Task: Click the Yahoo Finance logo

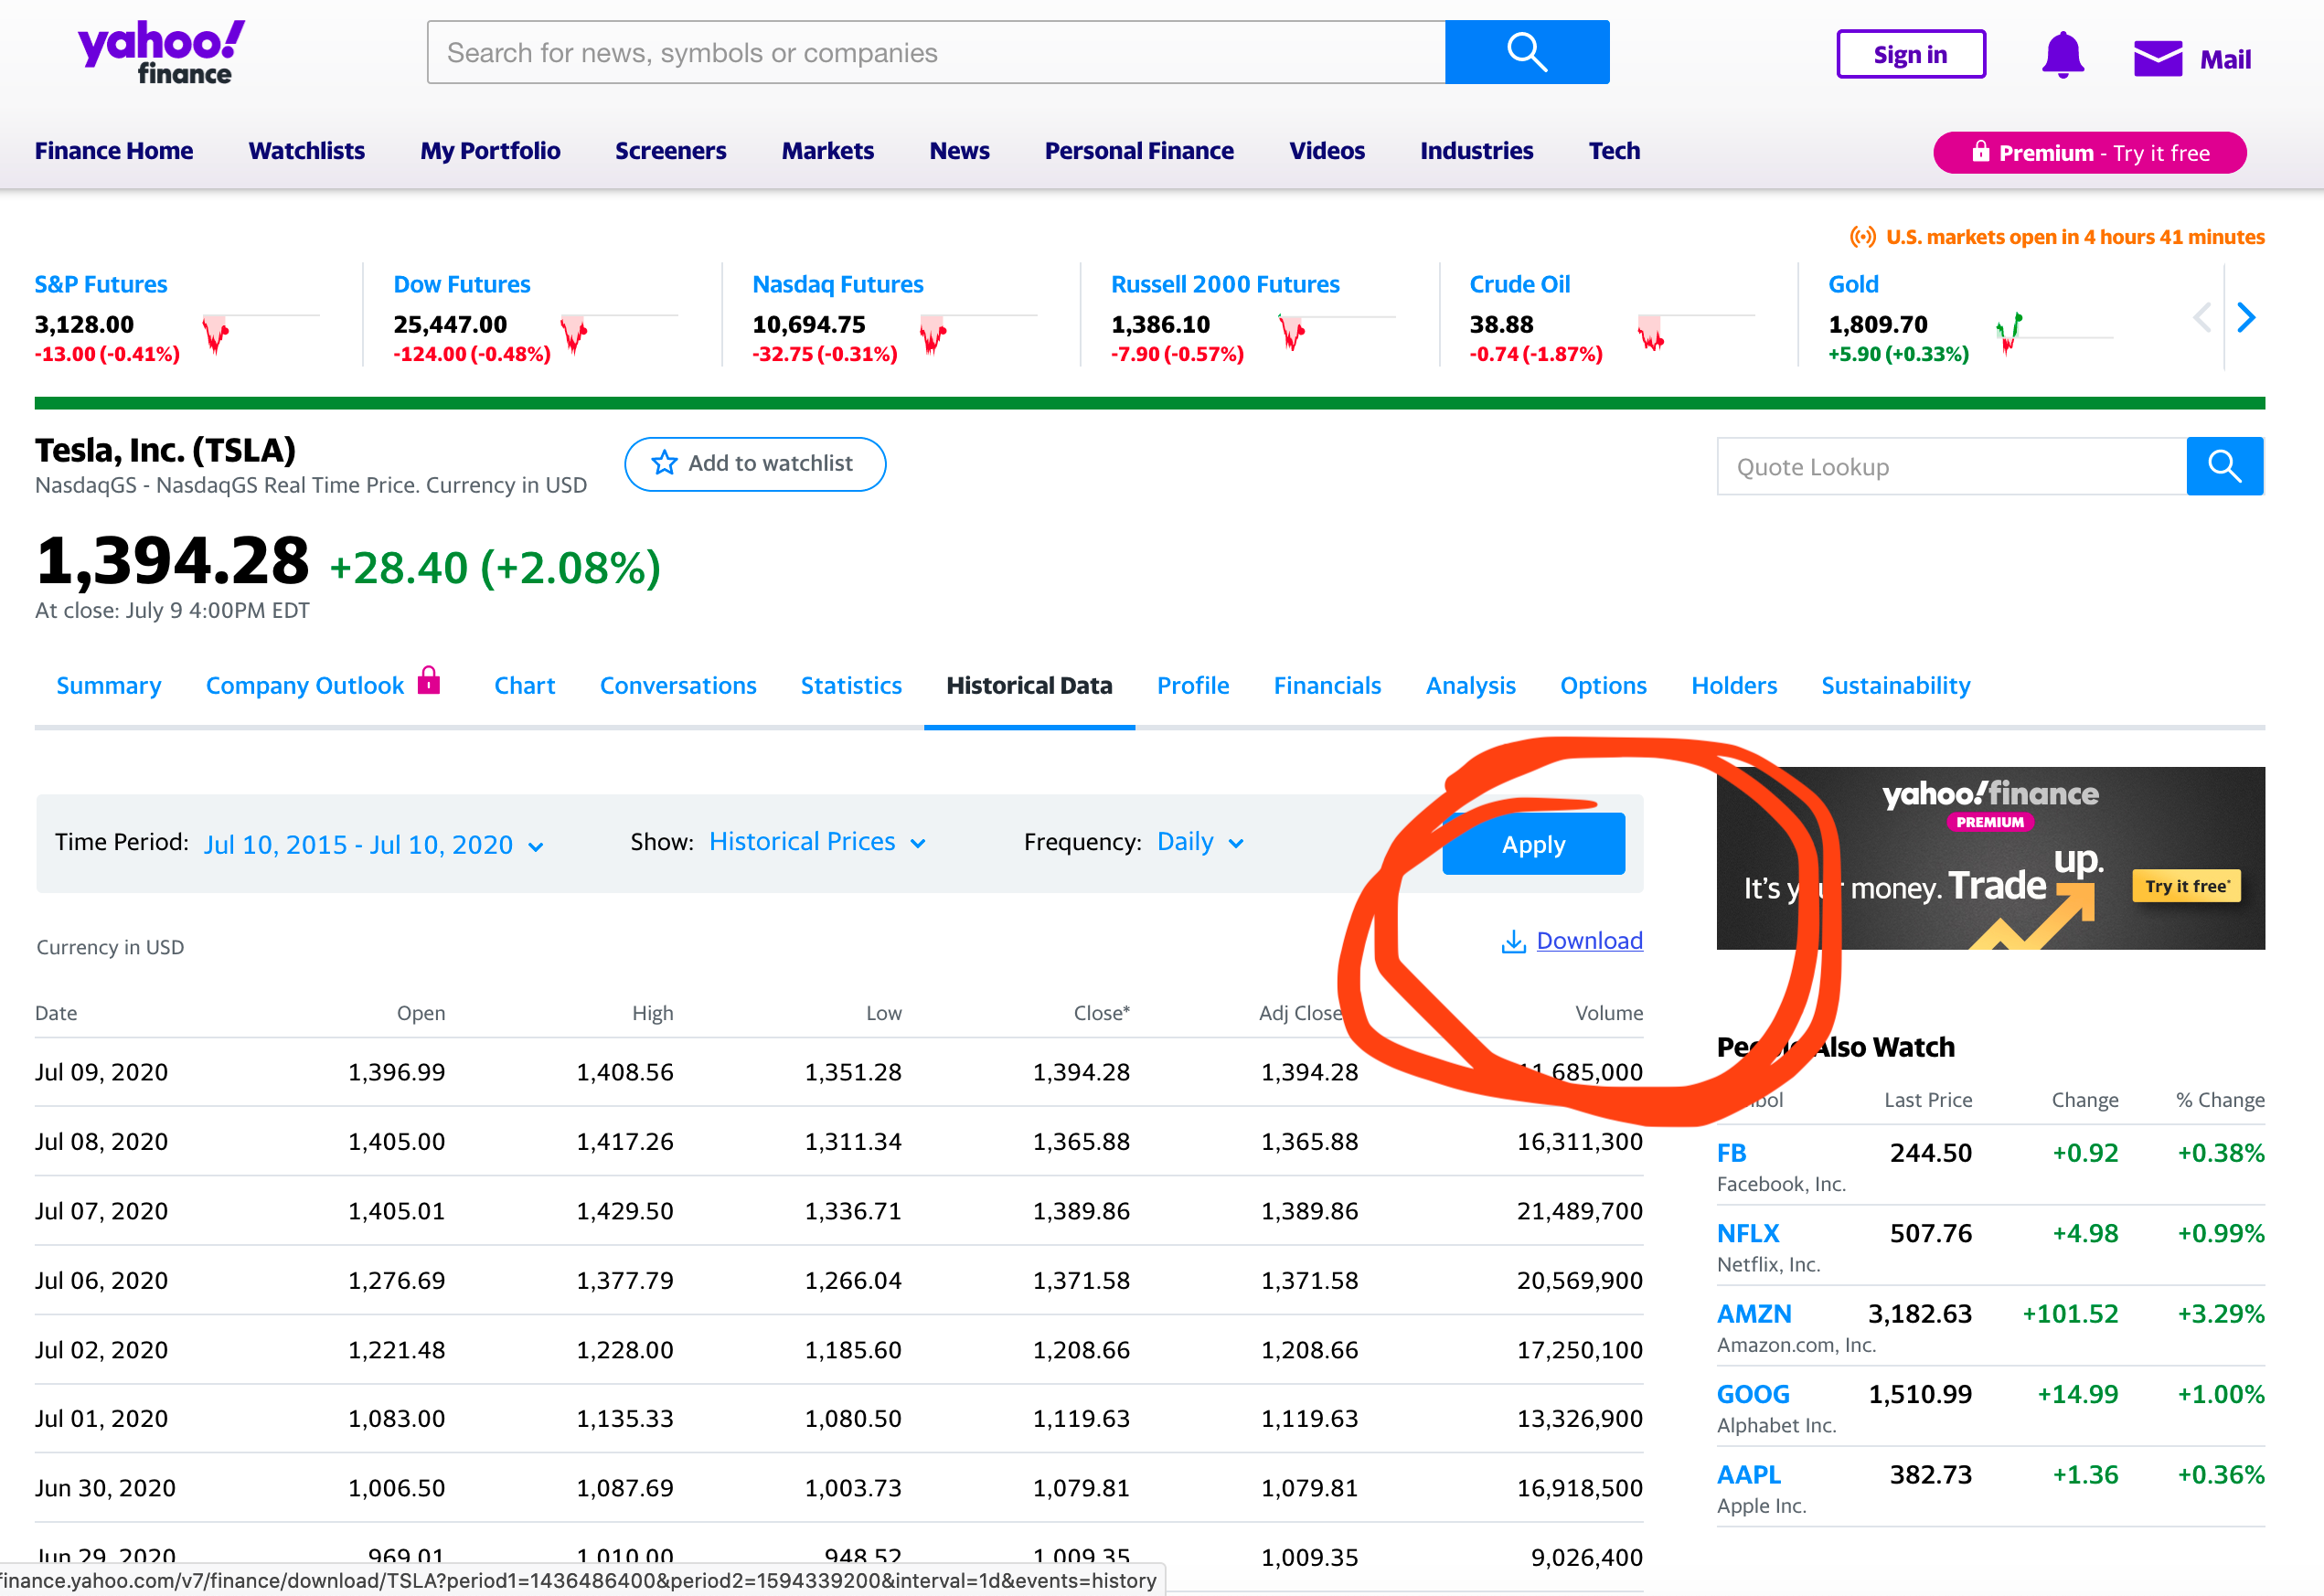Action: coord(162,52)
